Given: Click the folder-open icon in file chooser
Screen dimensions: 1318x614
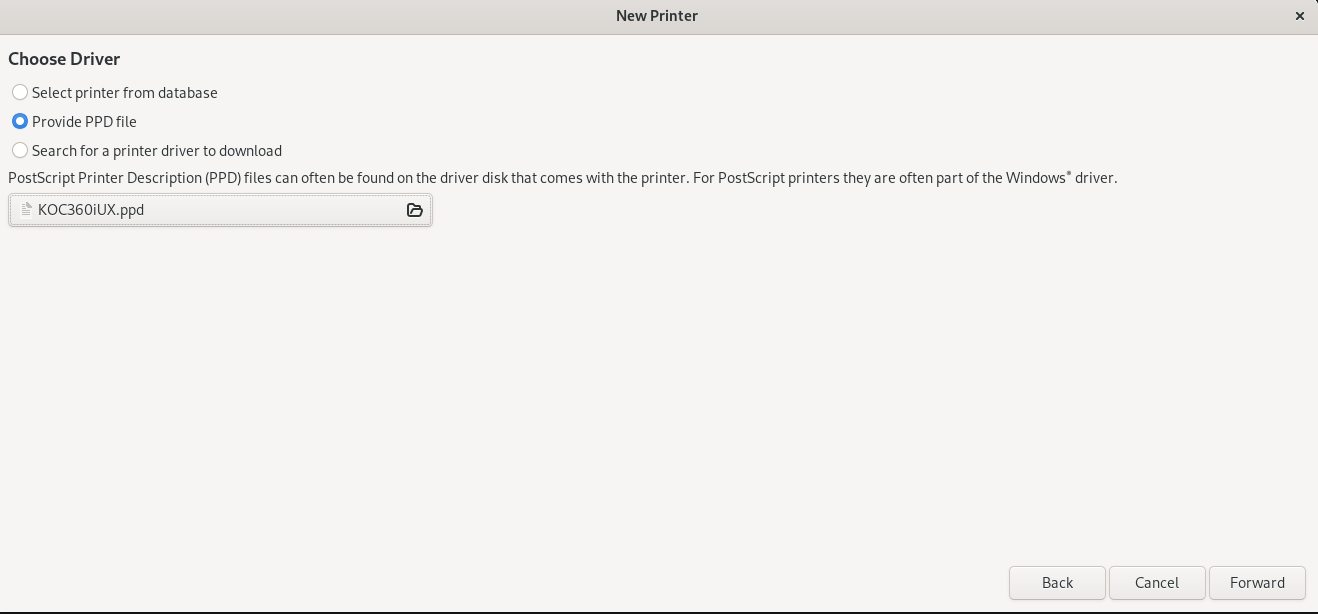Looking at the screenshot, I should click(414, 210).
